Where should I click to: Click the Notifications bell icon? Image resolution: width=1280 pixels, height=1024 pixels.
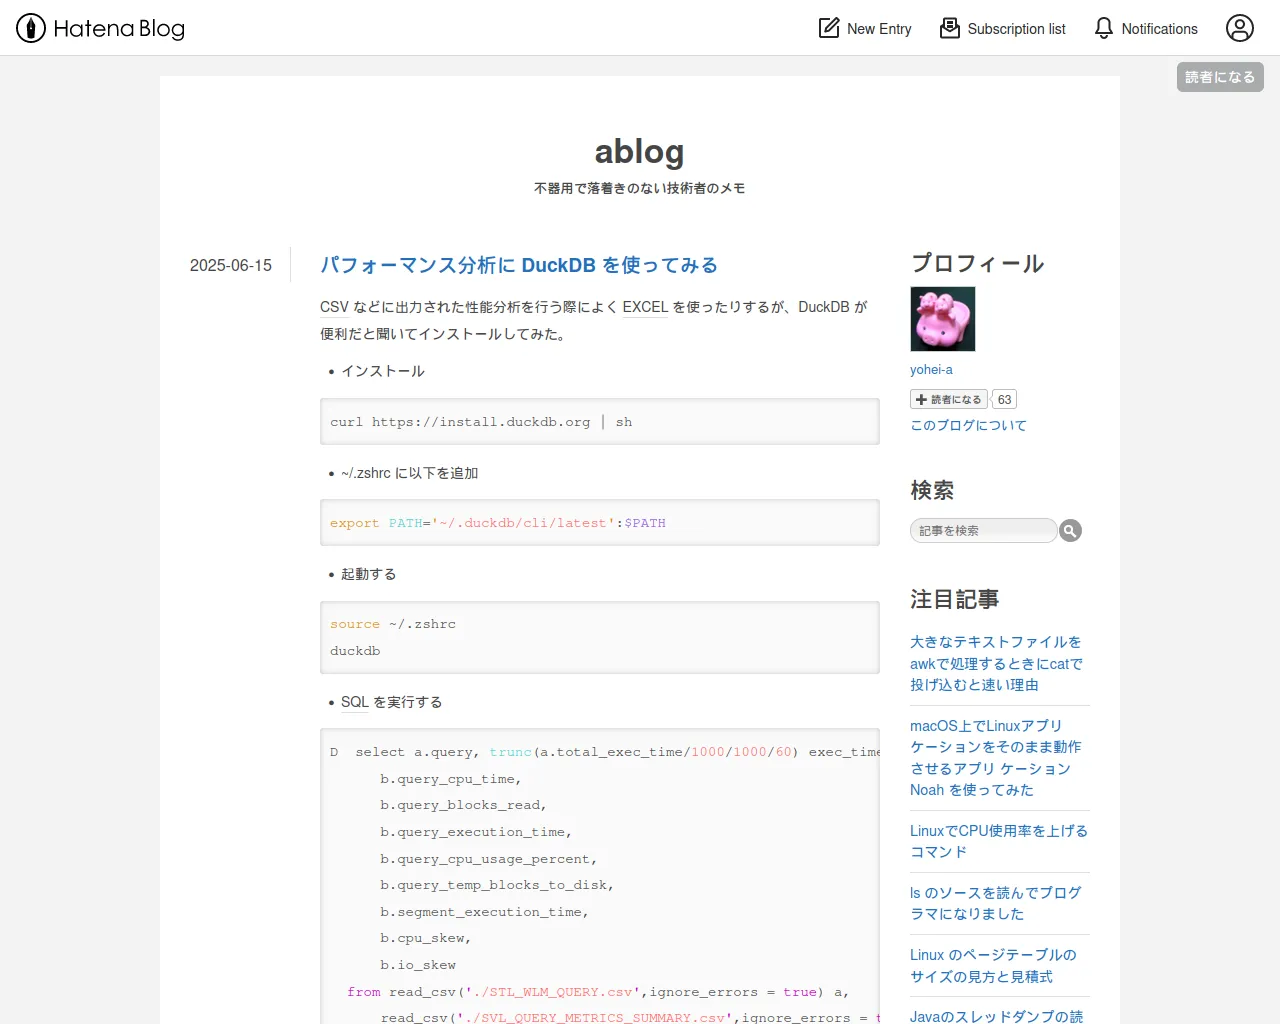[x=1104, y=28]
